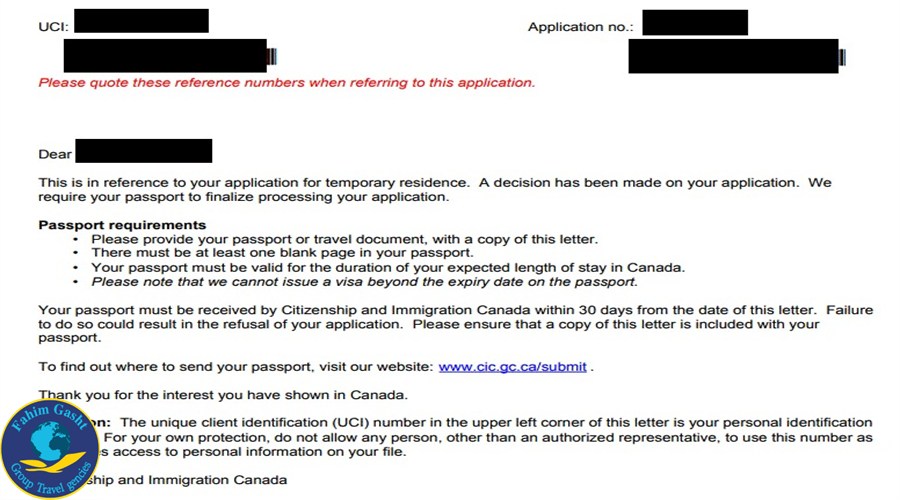Click the Dear salutation text
This screenshot has width=900, height=500.
[55, 155]
